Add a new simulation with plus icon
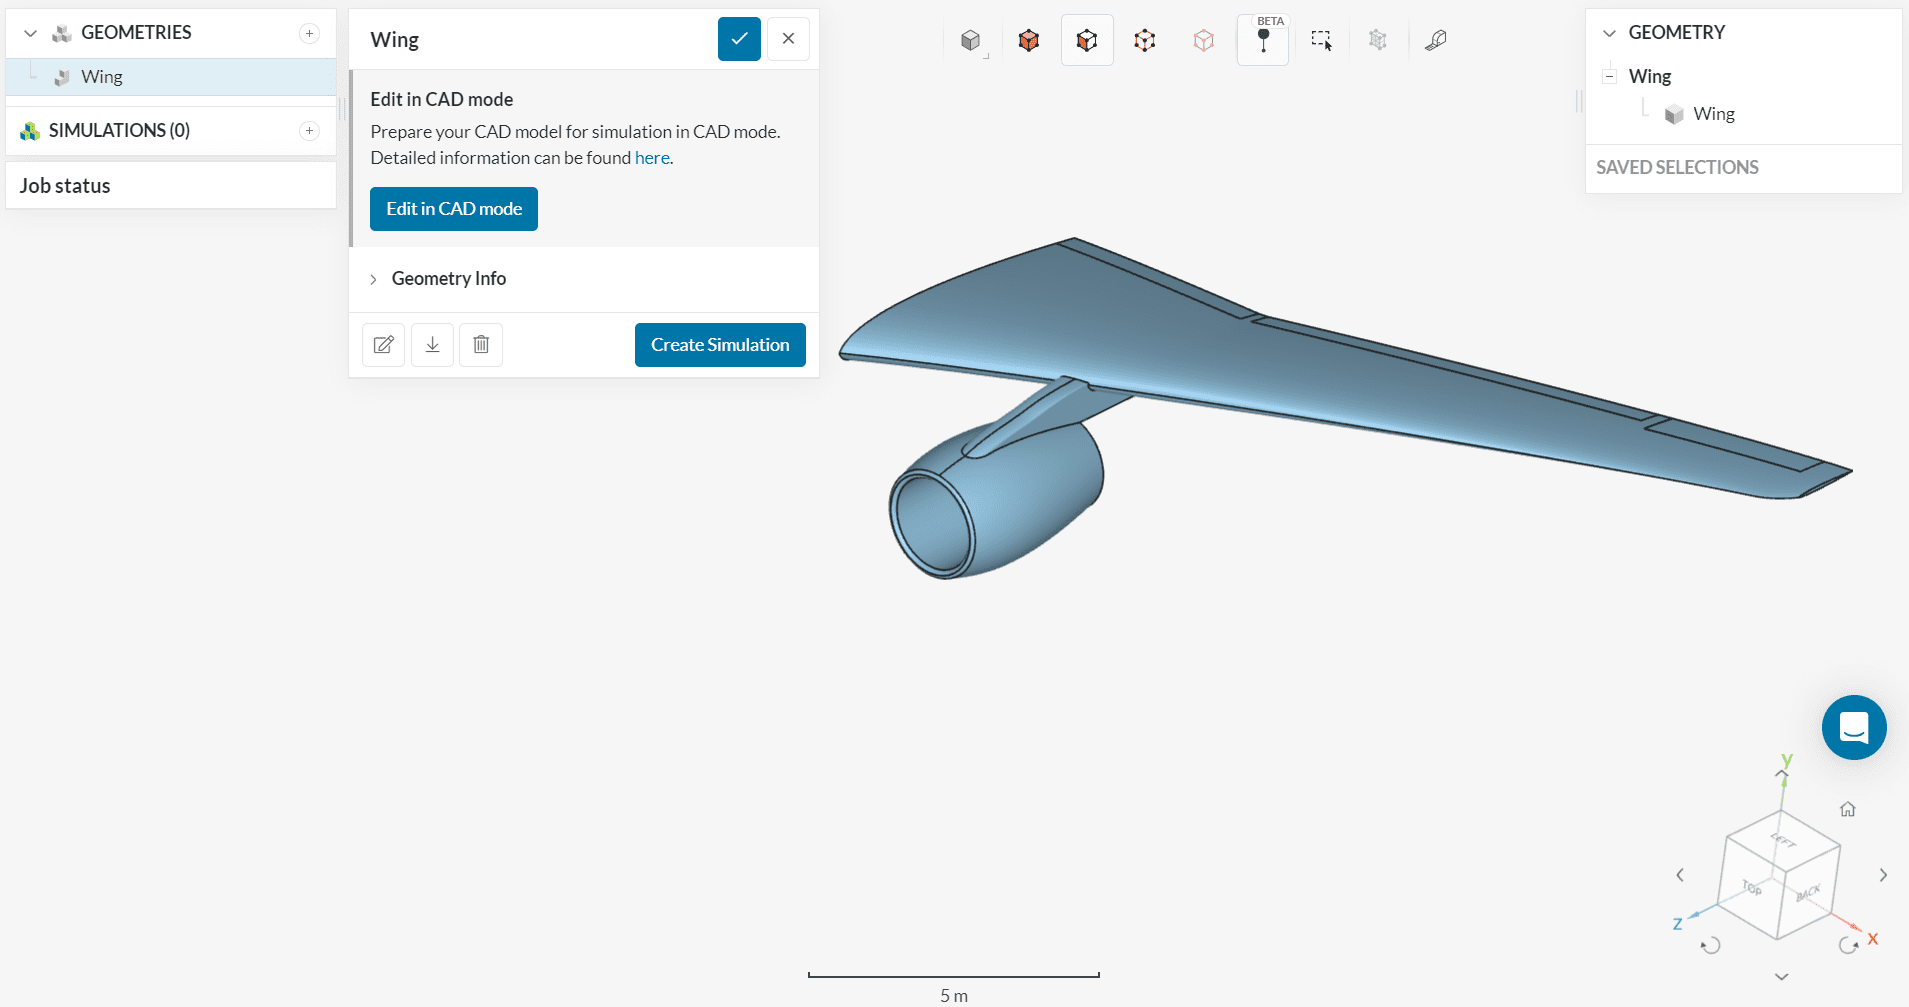The height and width of the screenshot is (1007, 1909). point(310,131)
